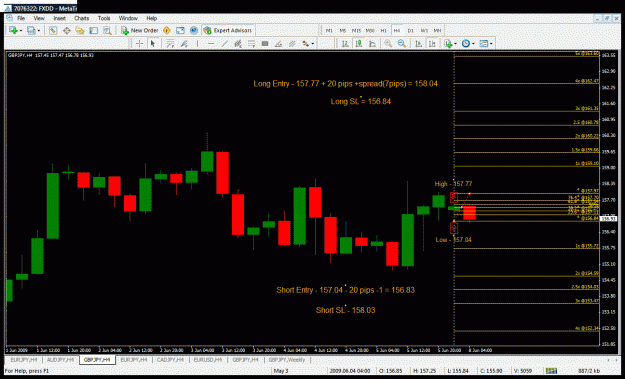
Task: Expand the Indicators dropdown arrow
Action: (455, 44)
